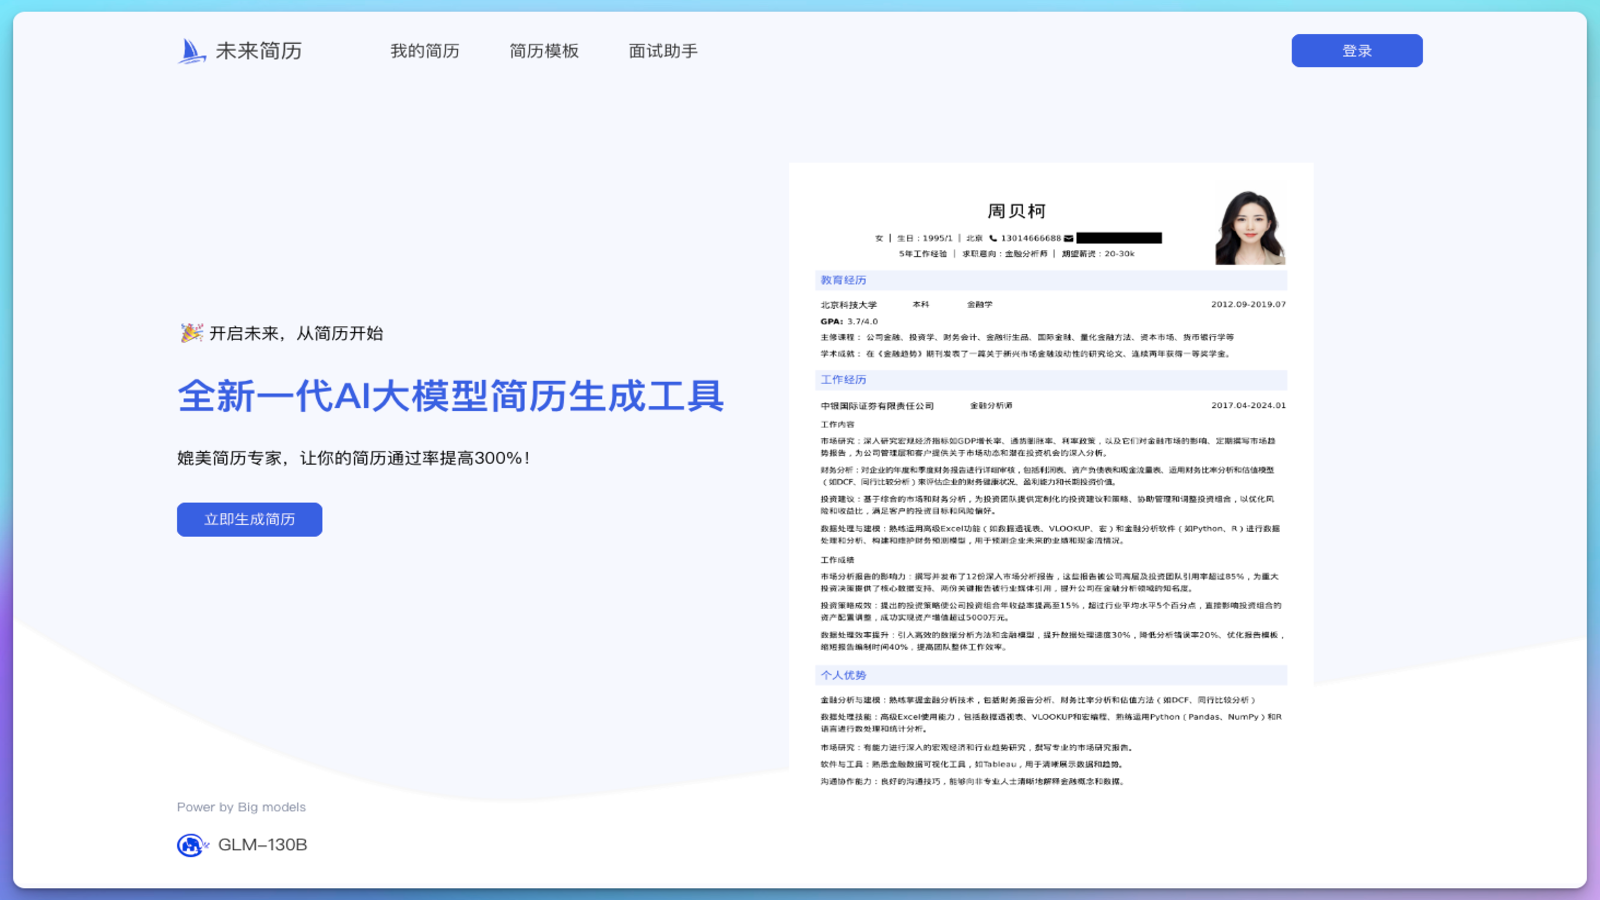Click the GLM-130B round logo icon
The width and height of the screenshot is (1600, 900).
pyautogui.click(x=191, y=845)
